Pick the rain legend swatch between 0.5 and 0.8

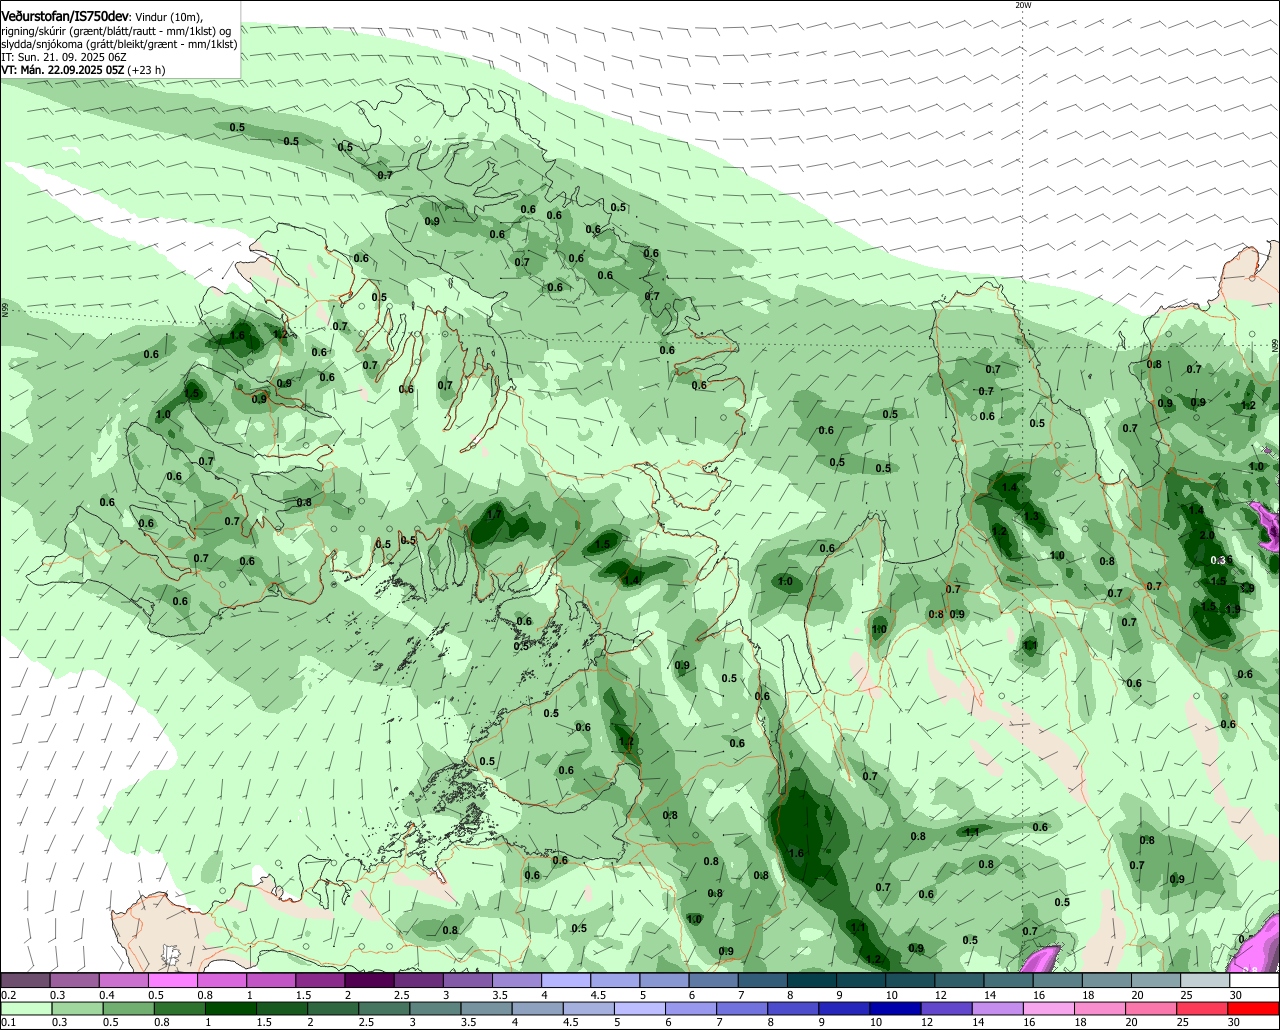coord(129,1009)
